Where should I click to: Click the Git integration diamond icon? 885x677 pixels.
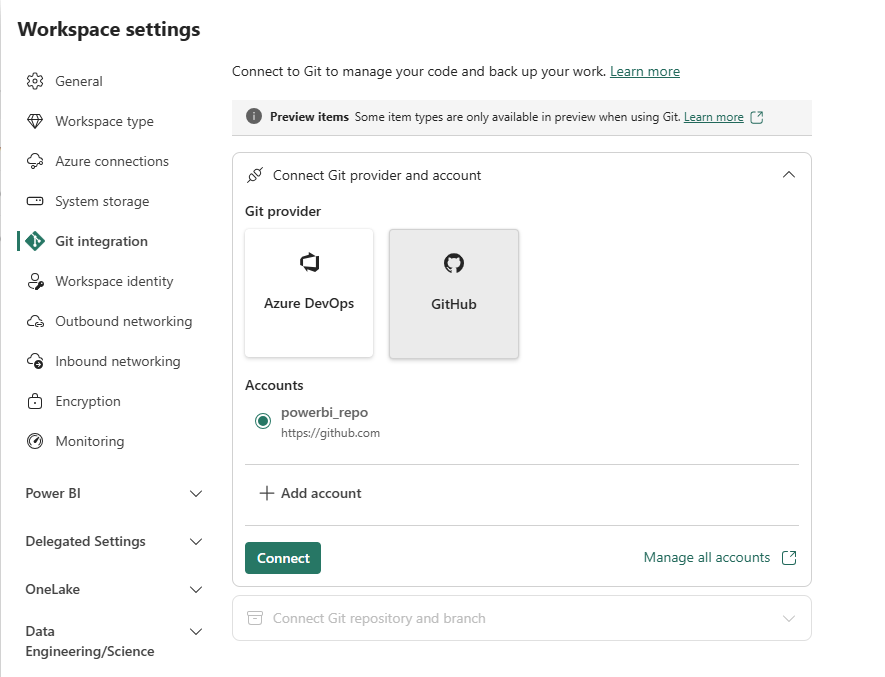(x=35, y=241)
